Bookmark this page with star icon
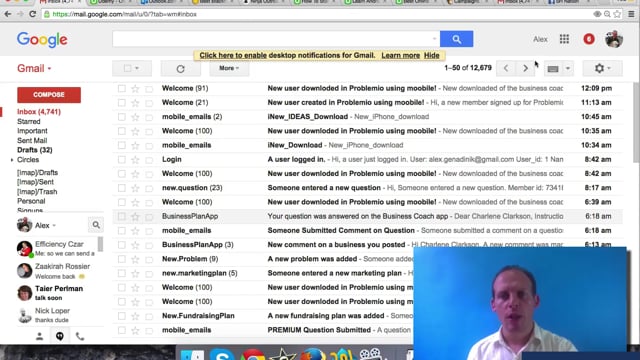 click(618, 14)
